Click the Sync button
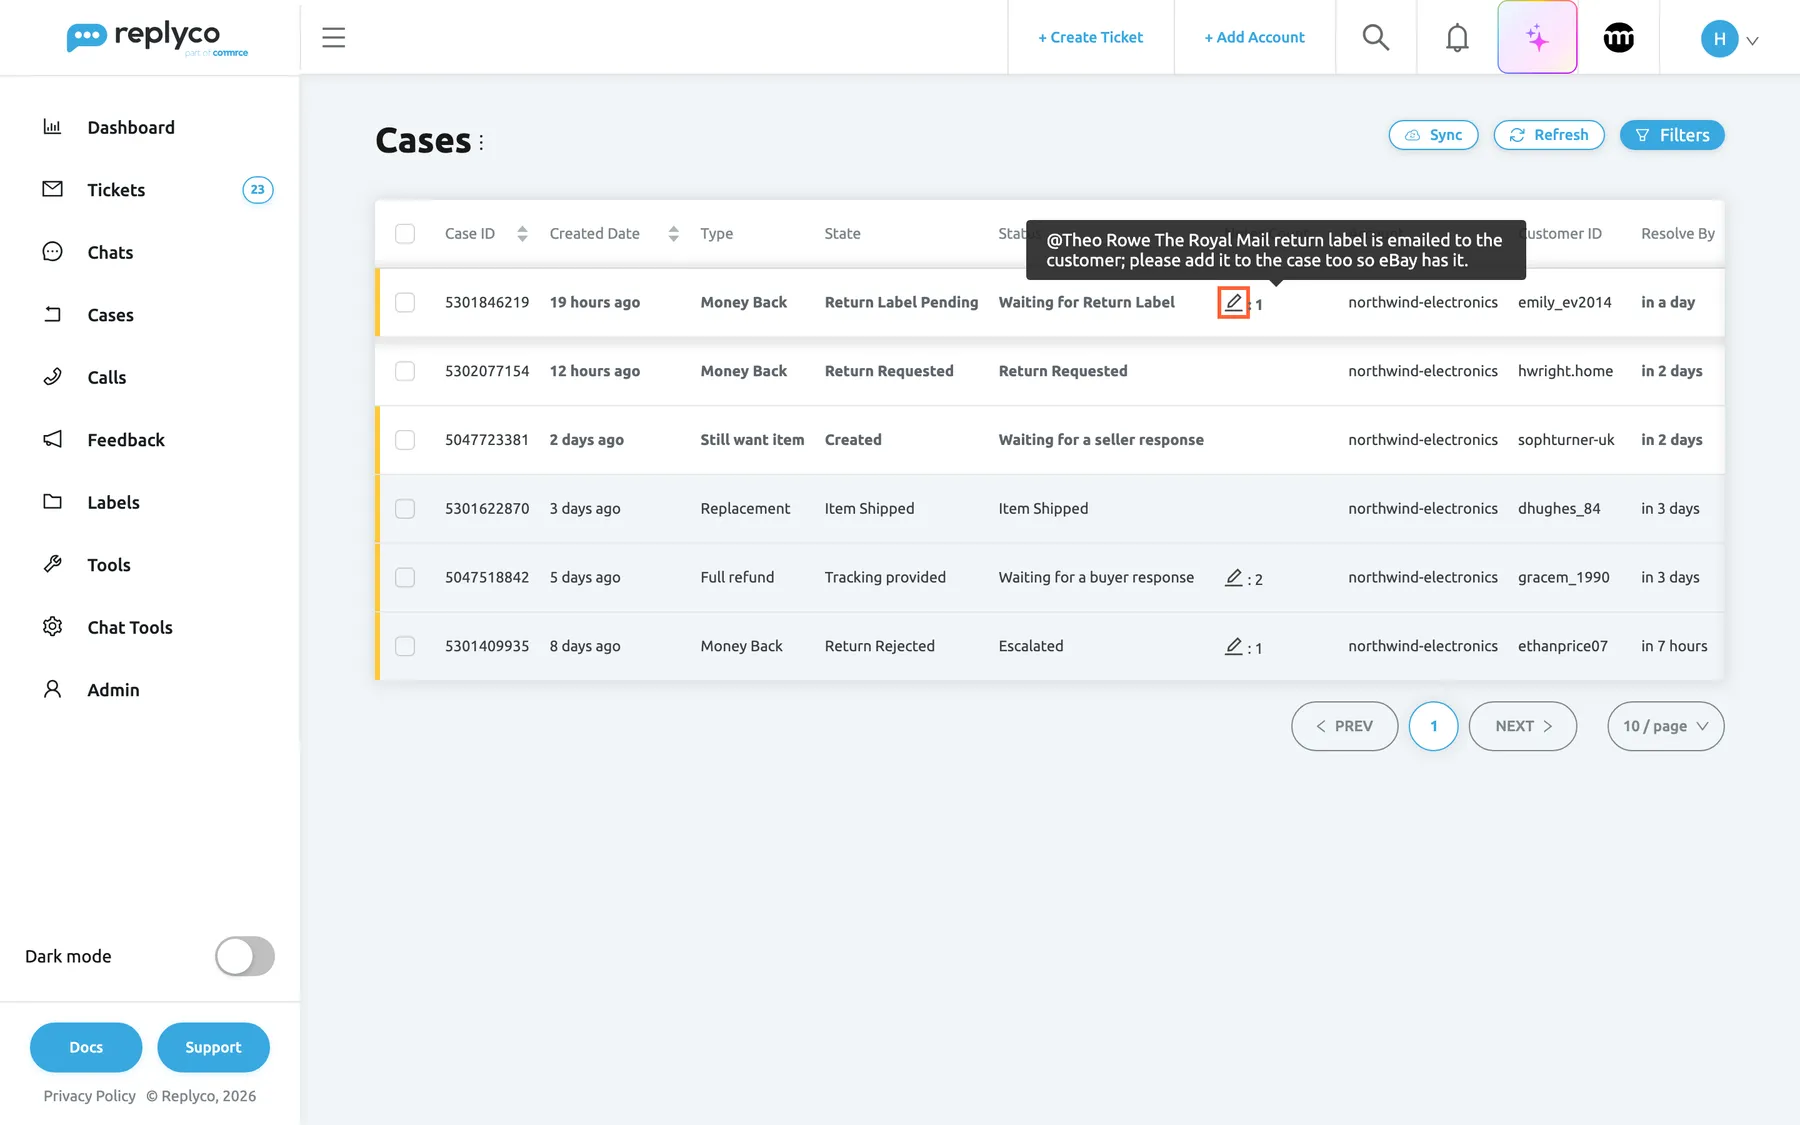The image size is (1800, 1125). 1433,135
